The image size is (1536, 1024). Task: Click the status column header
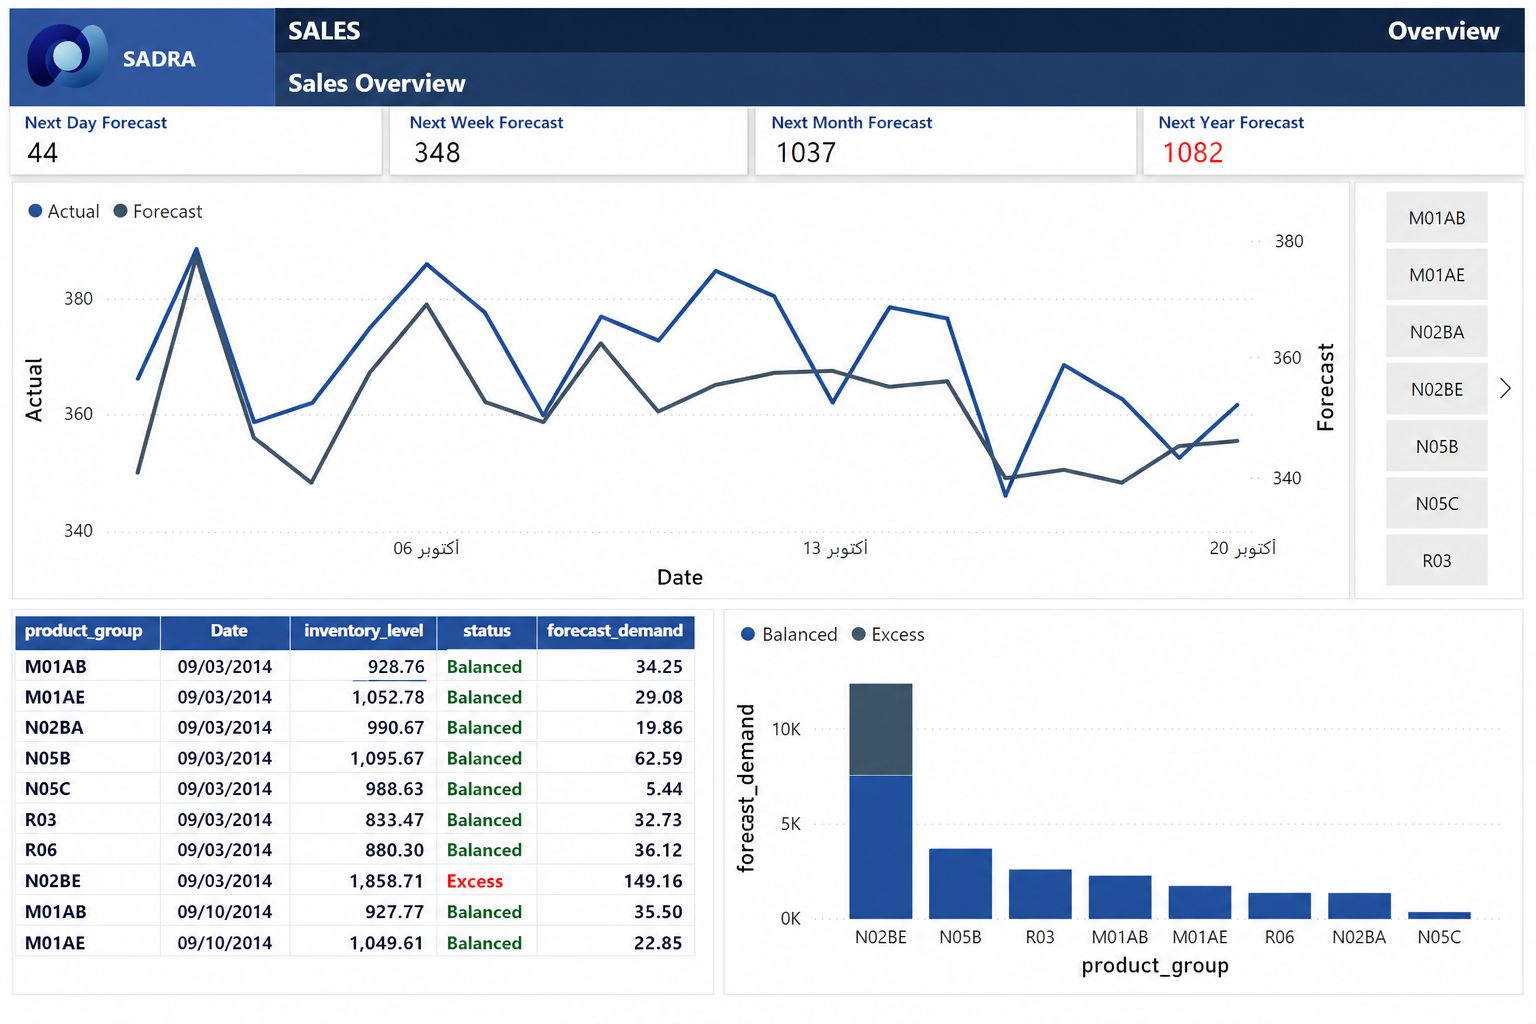pos(486,631)
